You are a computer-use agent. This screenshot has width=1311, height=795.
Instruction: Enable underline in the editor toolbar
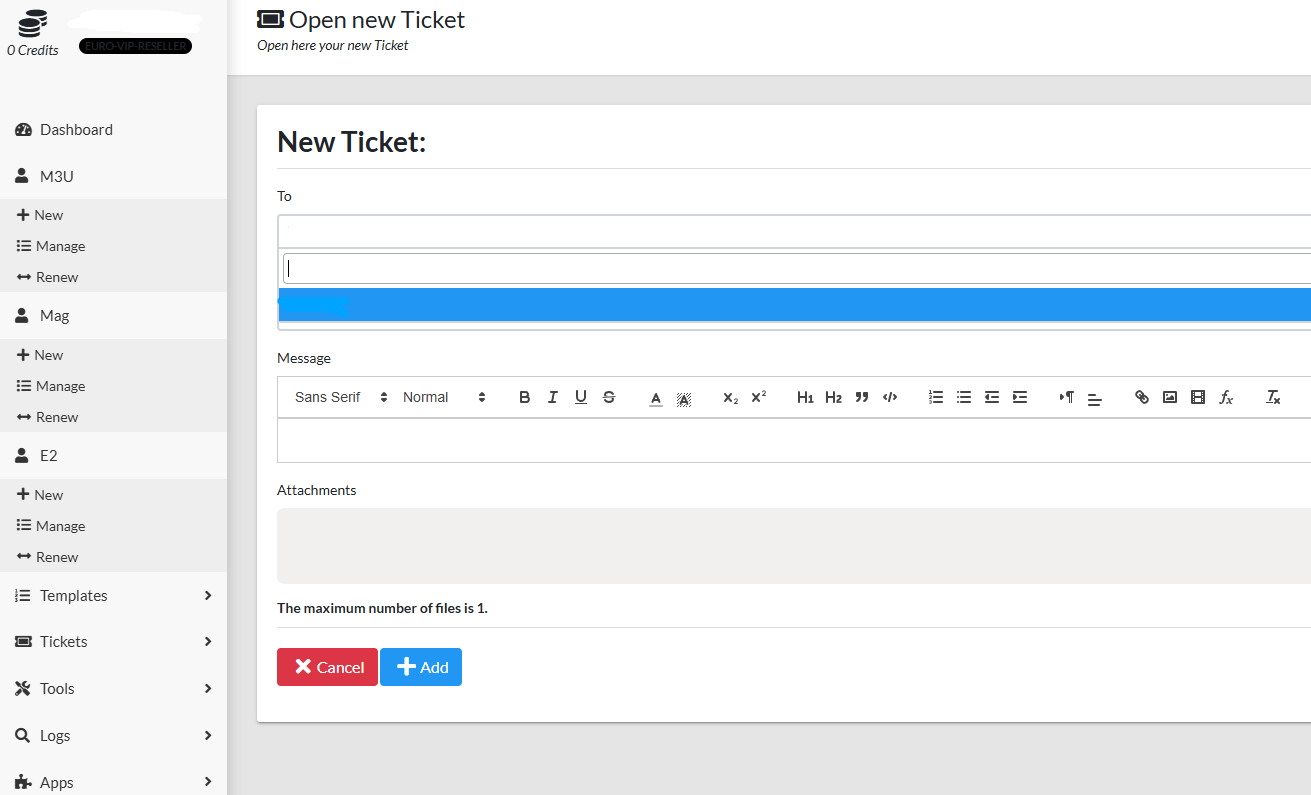coord(580,397)
